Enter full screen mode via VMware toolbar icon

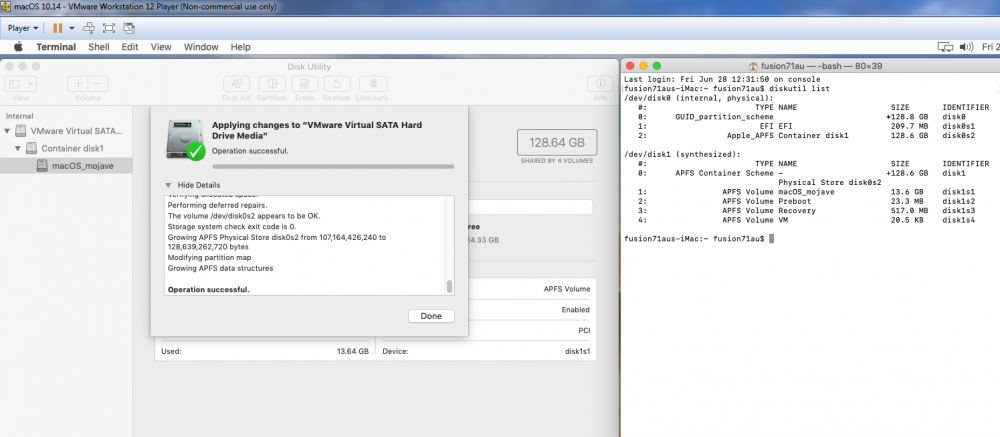[109, 28]
